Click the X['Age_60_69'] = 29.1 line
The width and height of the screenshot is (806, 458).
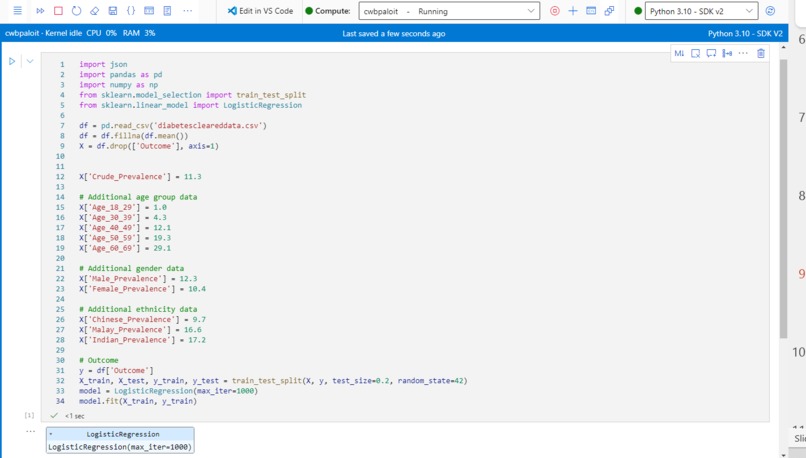click(x=125, y=248)
